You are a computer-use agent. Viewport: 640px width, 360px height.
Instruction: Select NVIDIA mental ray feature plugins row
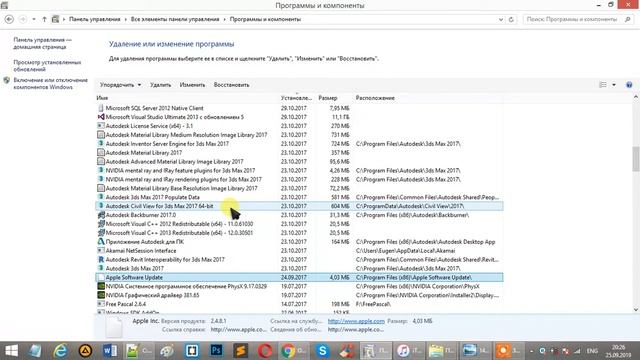299,171
